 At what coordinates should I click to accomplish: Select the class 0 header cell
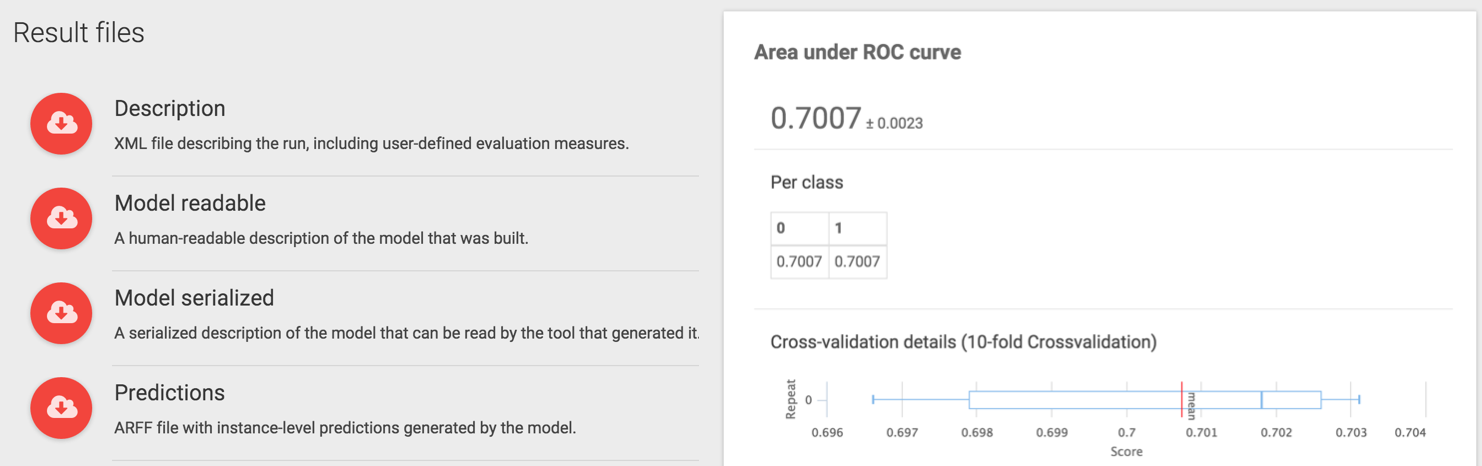pyautogui.click(x=799, y=228)
